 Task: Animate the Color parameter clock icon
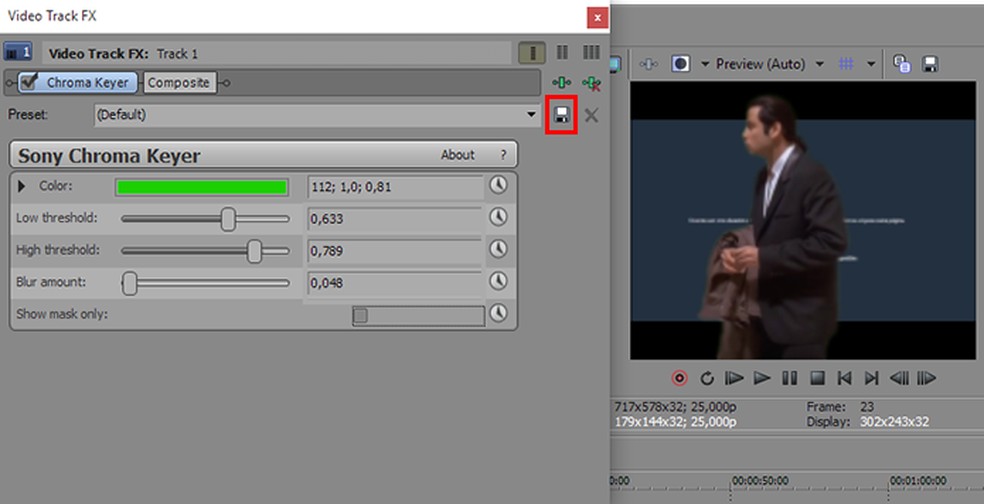(x=498, y=185)
